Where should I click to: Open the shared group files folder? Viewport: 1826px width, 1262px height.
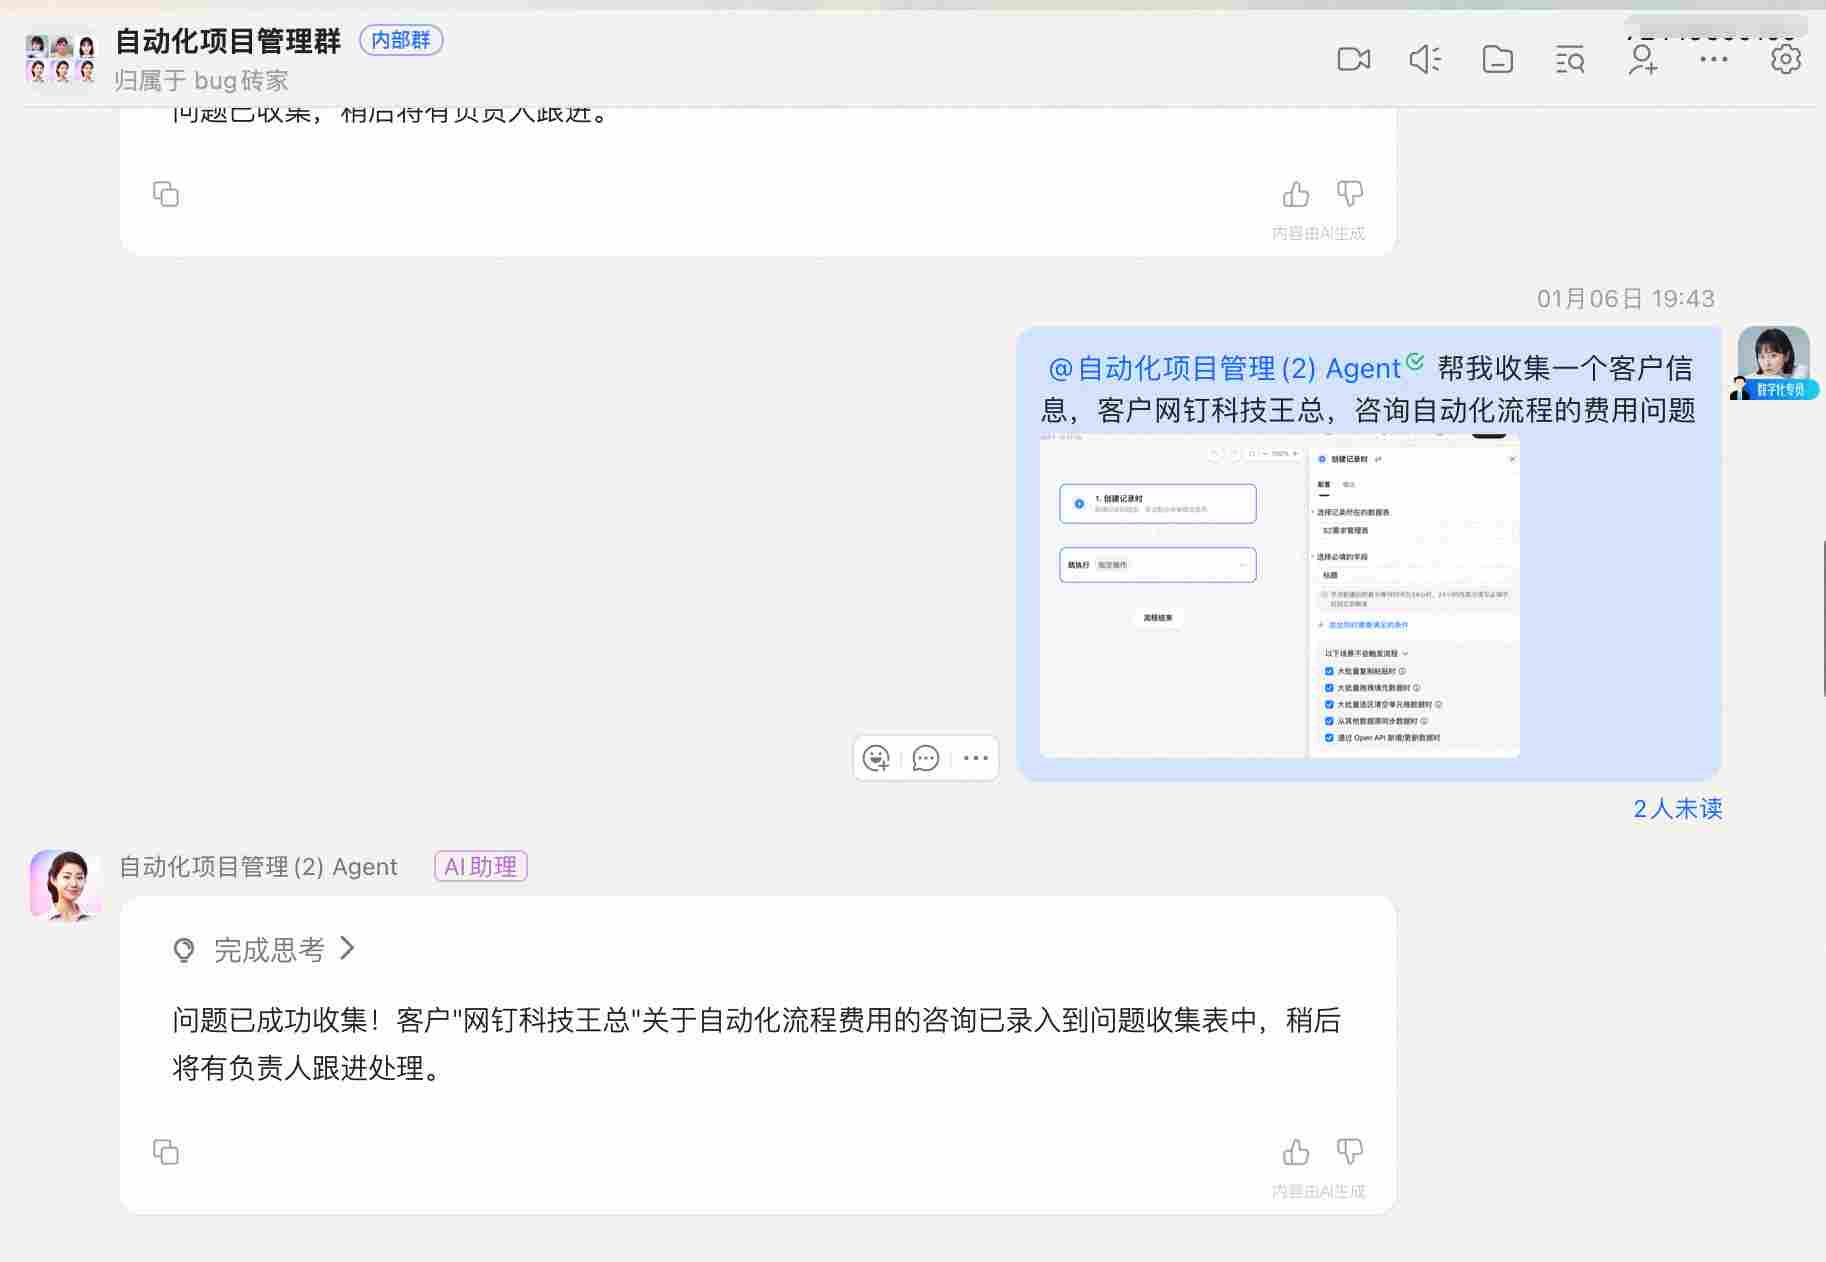(1497, 60)
